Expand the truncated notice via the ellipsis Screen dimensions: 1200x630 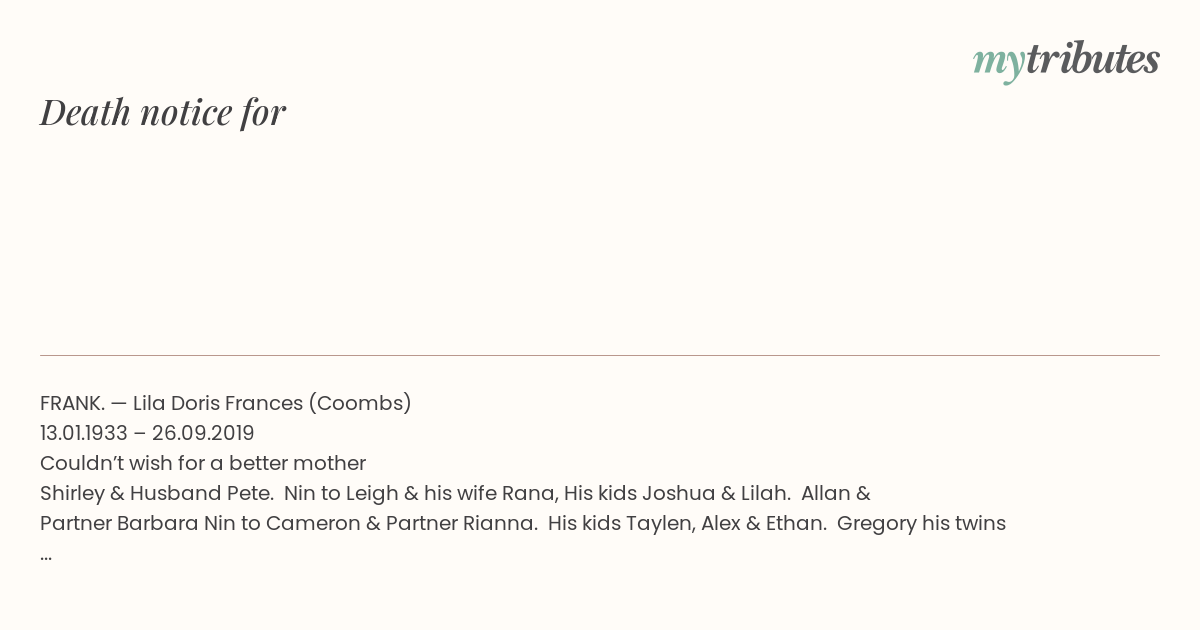[x=46, y=556]
